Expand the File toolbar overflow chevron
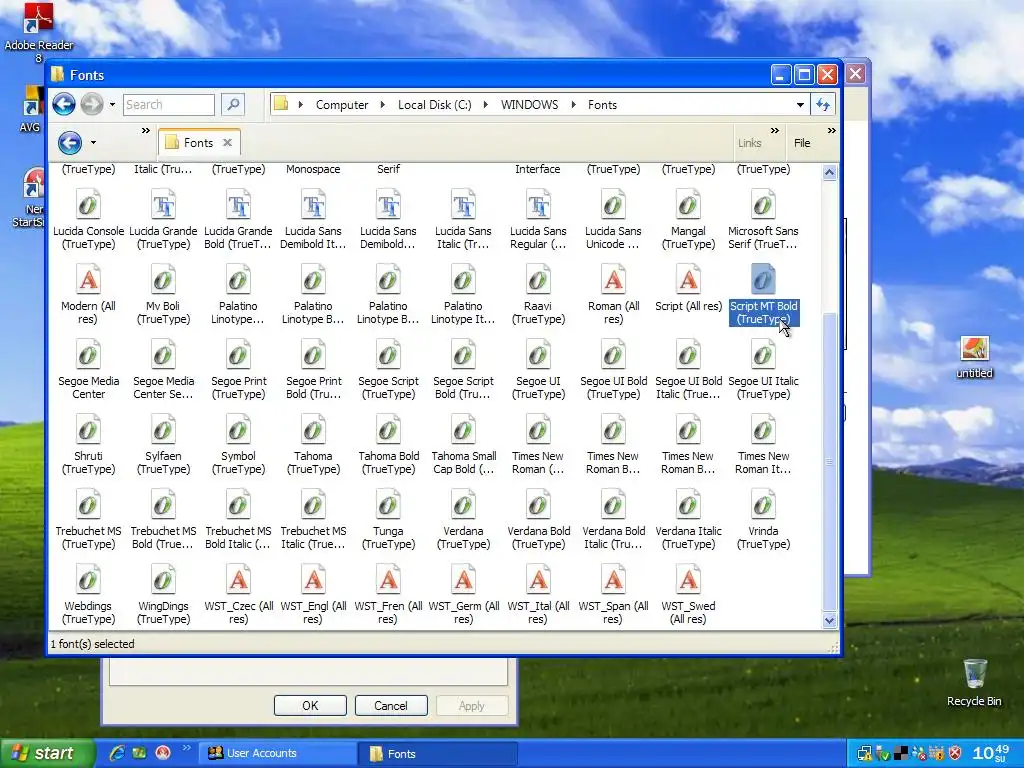The image size is (1024, 768). 831,131
